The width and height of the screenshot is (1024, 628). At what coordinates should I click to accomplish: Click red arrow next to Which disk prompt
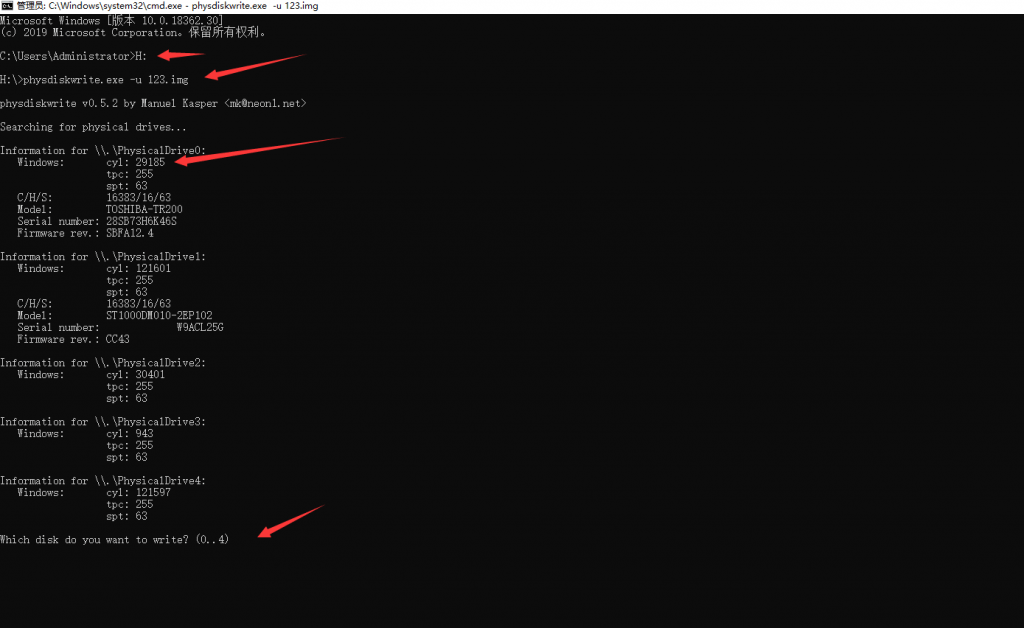(291, 520)
